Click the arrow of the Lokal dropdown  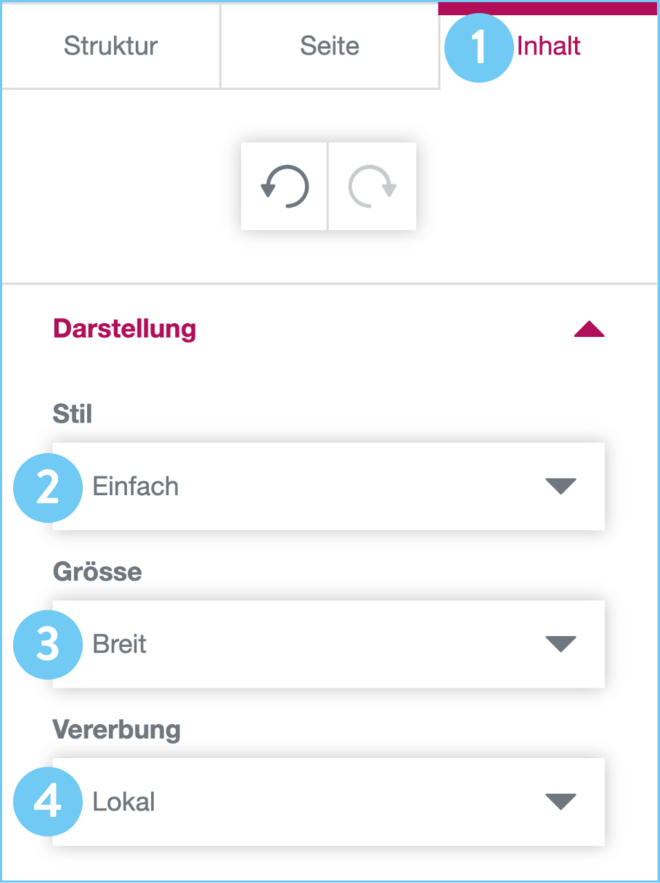tap(561, 802)
